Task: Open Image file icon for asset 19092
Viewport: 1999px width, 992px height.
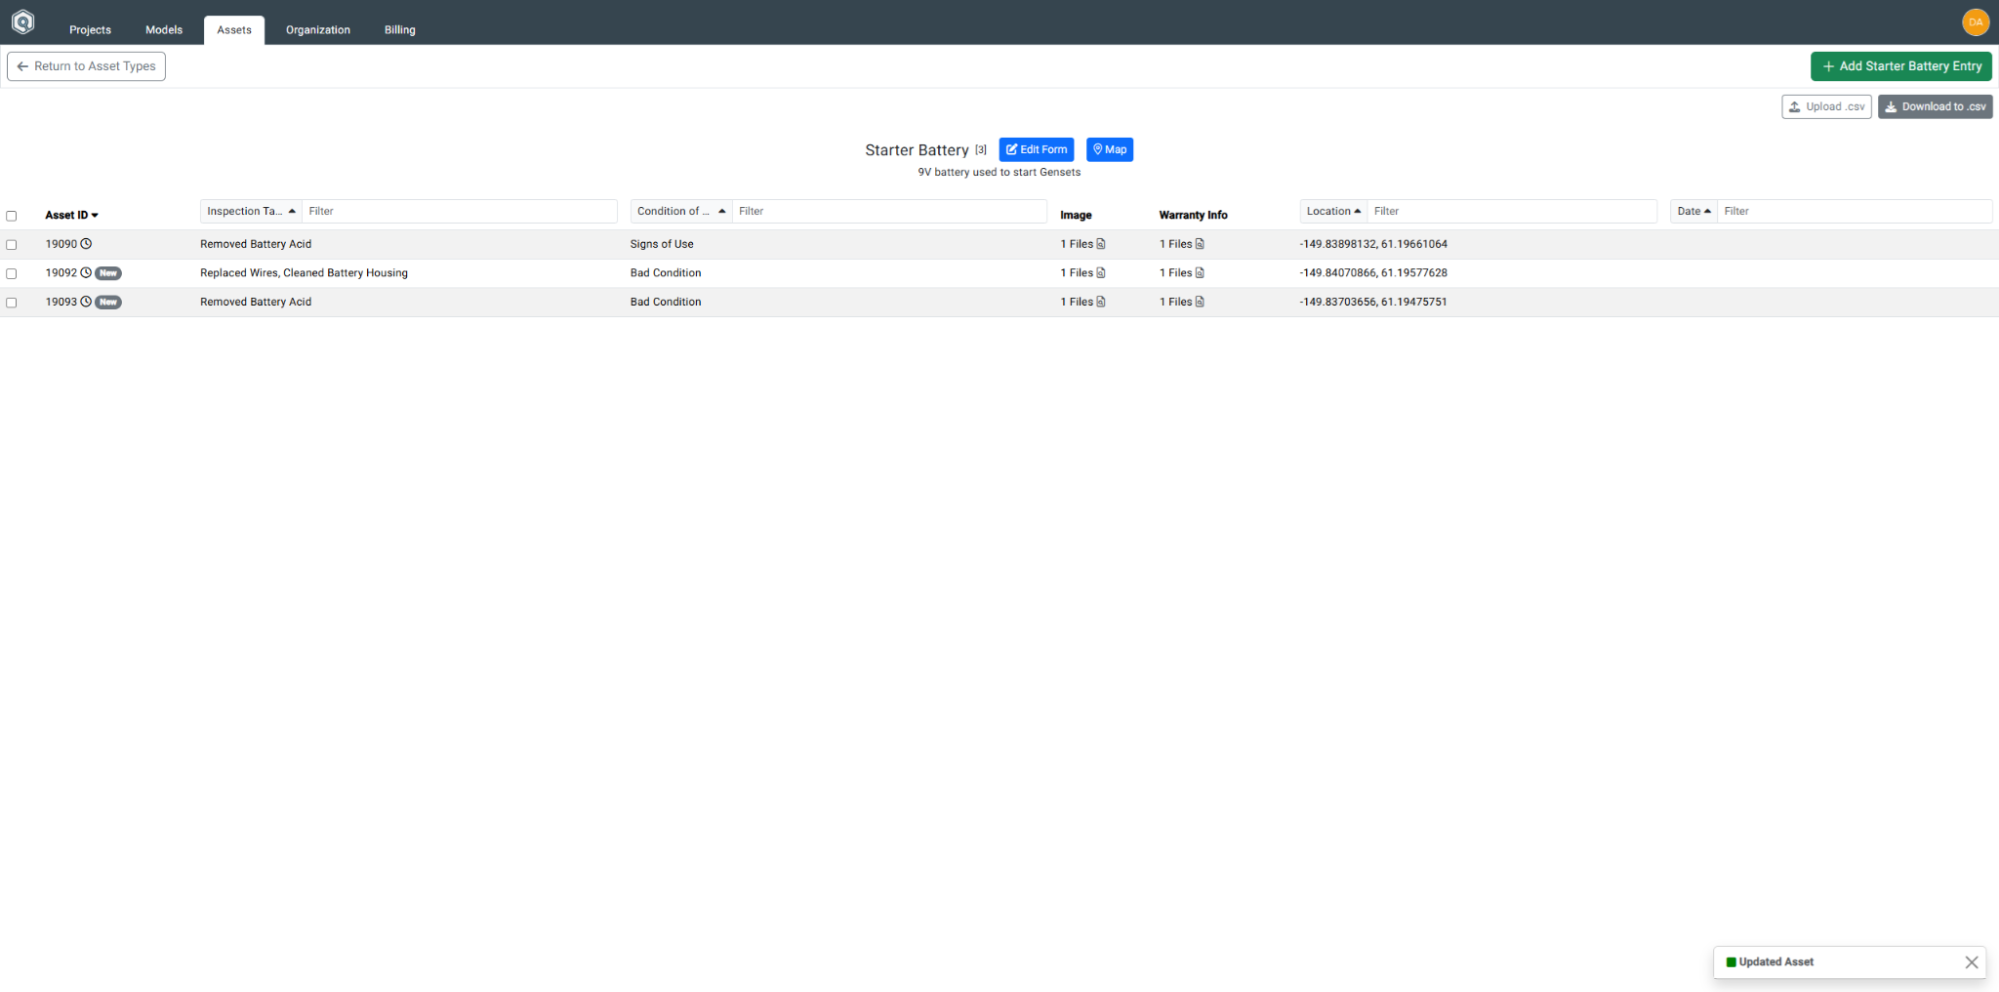Action: click(x=1101, y=273)
